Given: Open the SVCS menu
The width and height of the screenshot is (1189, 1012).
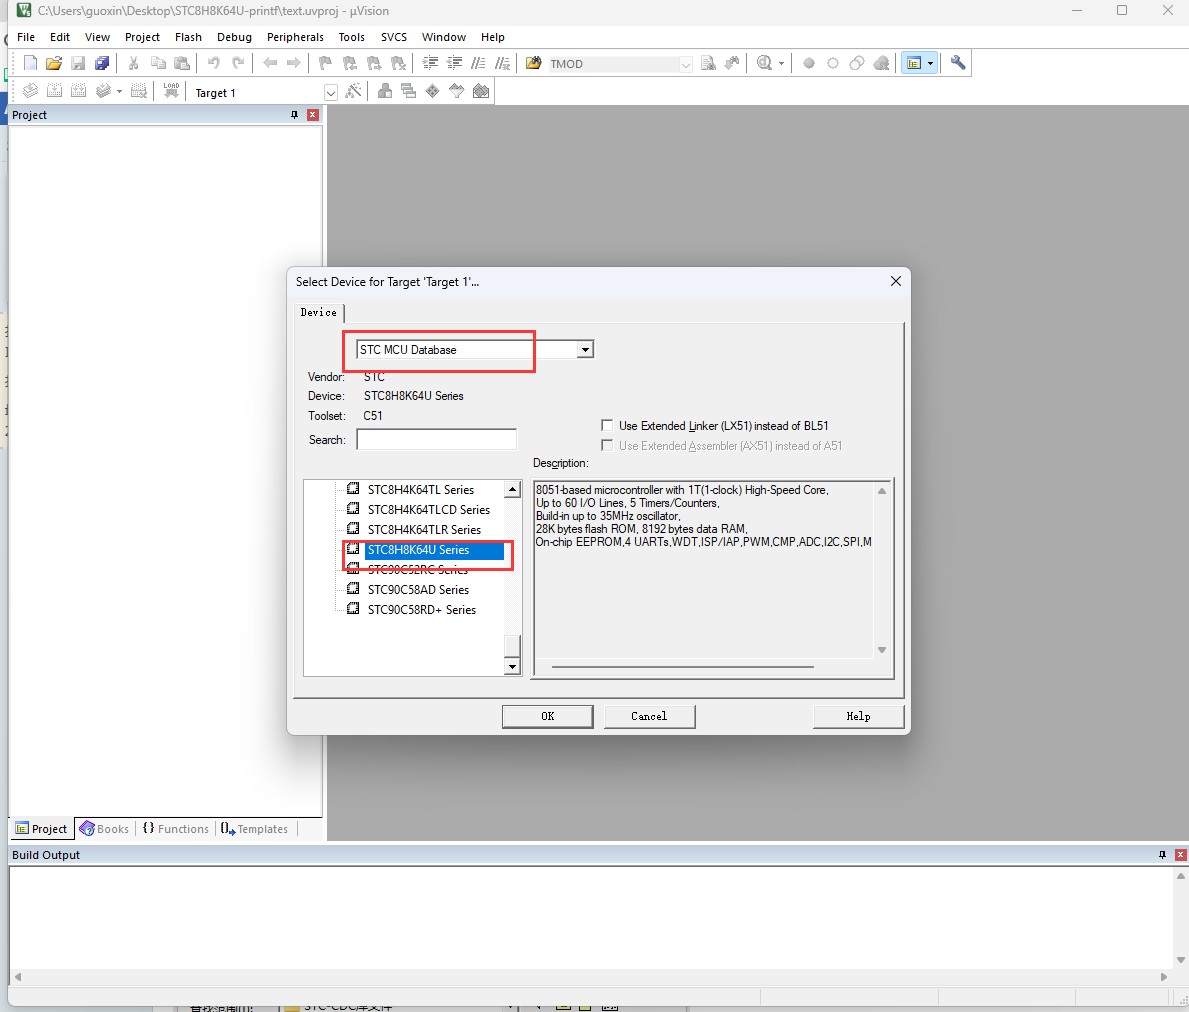Looking at the screenshot, I should pos(394,37).
